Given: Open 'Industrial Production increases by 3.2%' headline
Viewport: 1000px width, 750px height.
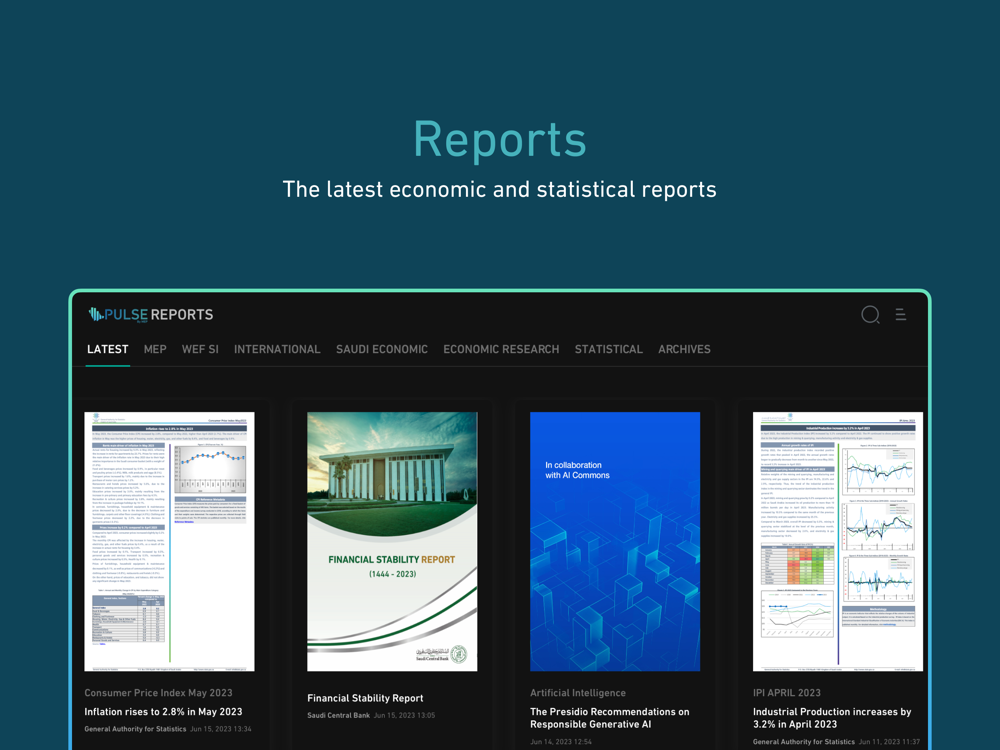Looking at the screenshot, I should pyautogui.click(x=832, y=718).
